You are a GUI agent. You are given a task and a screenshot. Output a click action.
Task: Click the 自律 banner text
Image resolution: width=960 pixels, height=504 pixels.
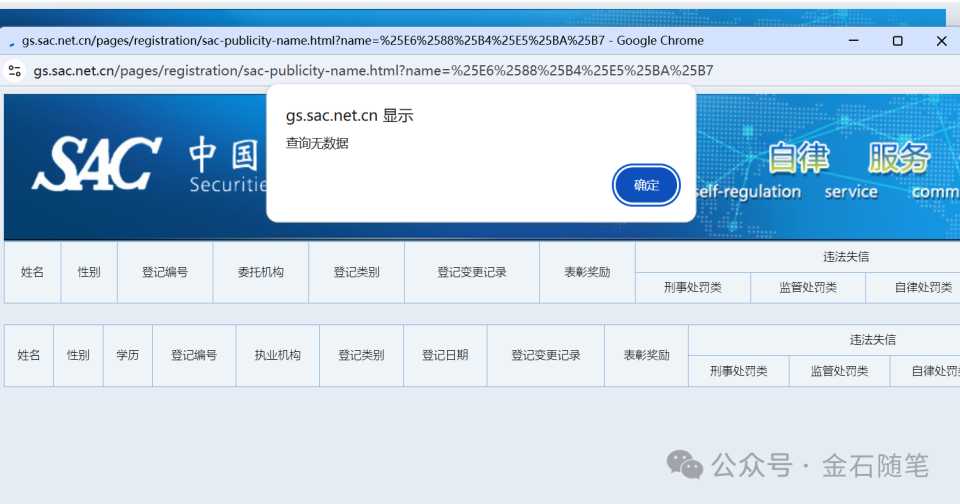[798, 157]
